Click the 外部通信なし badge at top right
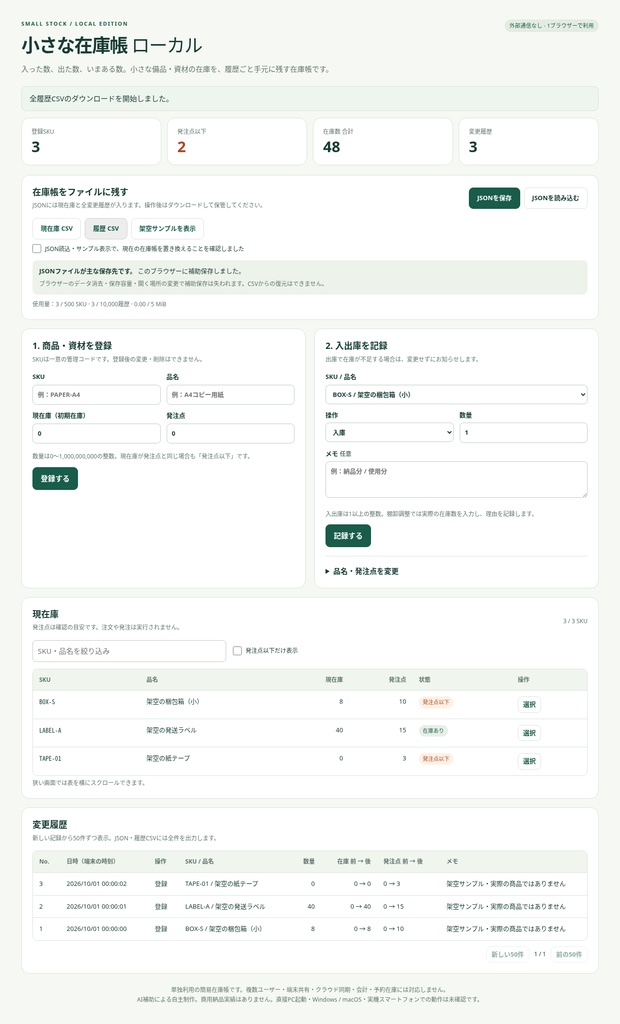 coord(551,25)
